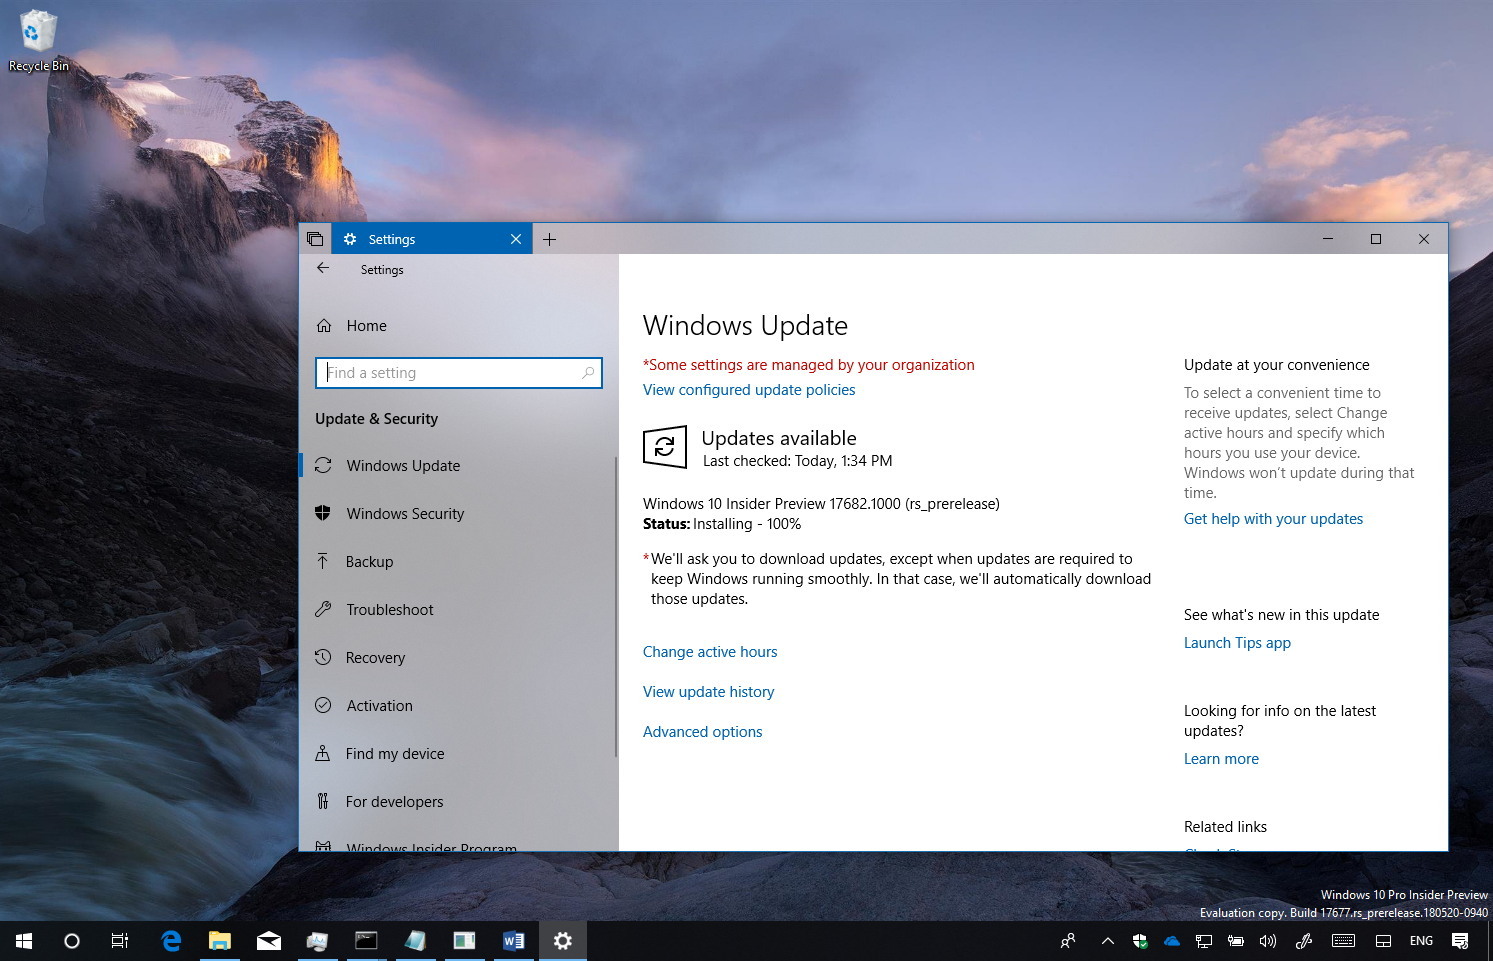Screen dimensions: 1493x961
Task: Launch Microsoft Edge from taskbar
Action: pos(171,941)
